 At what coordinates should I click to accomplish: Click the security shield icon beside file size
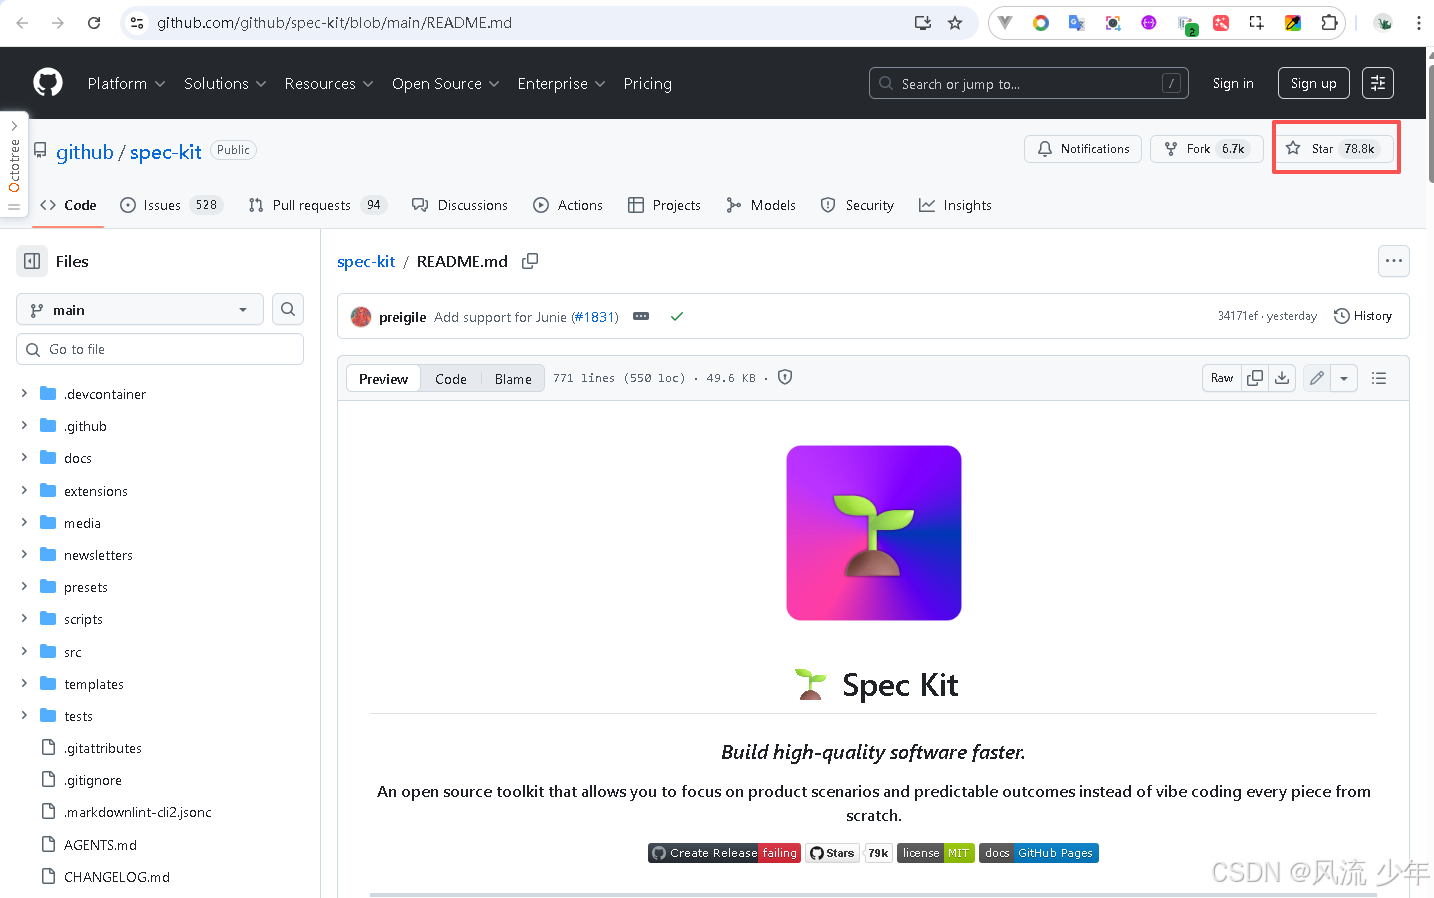coord(785,377)
